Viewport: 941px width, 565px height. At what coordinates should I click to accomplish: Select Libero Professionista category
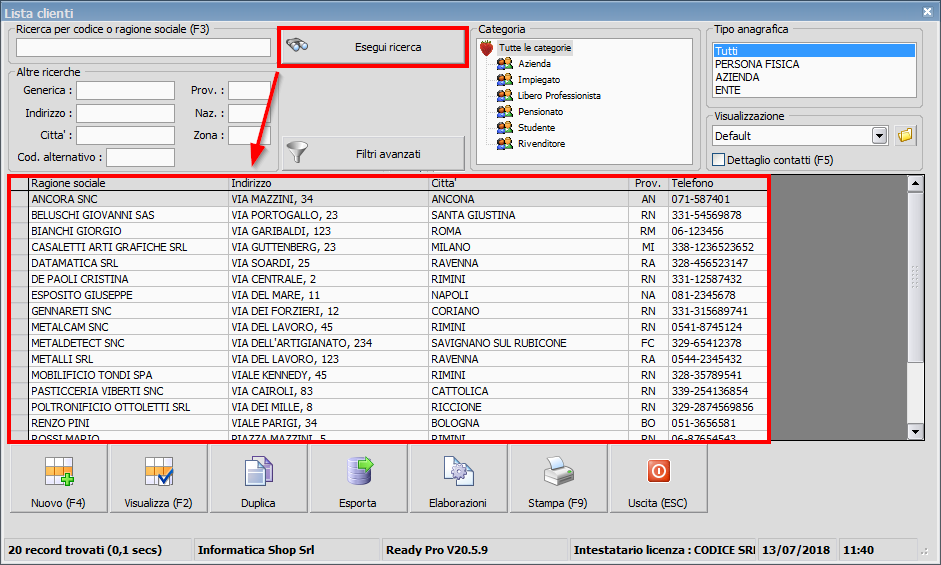pos(558,96)
